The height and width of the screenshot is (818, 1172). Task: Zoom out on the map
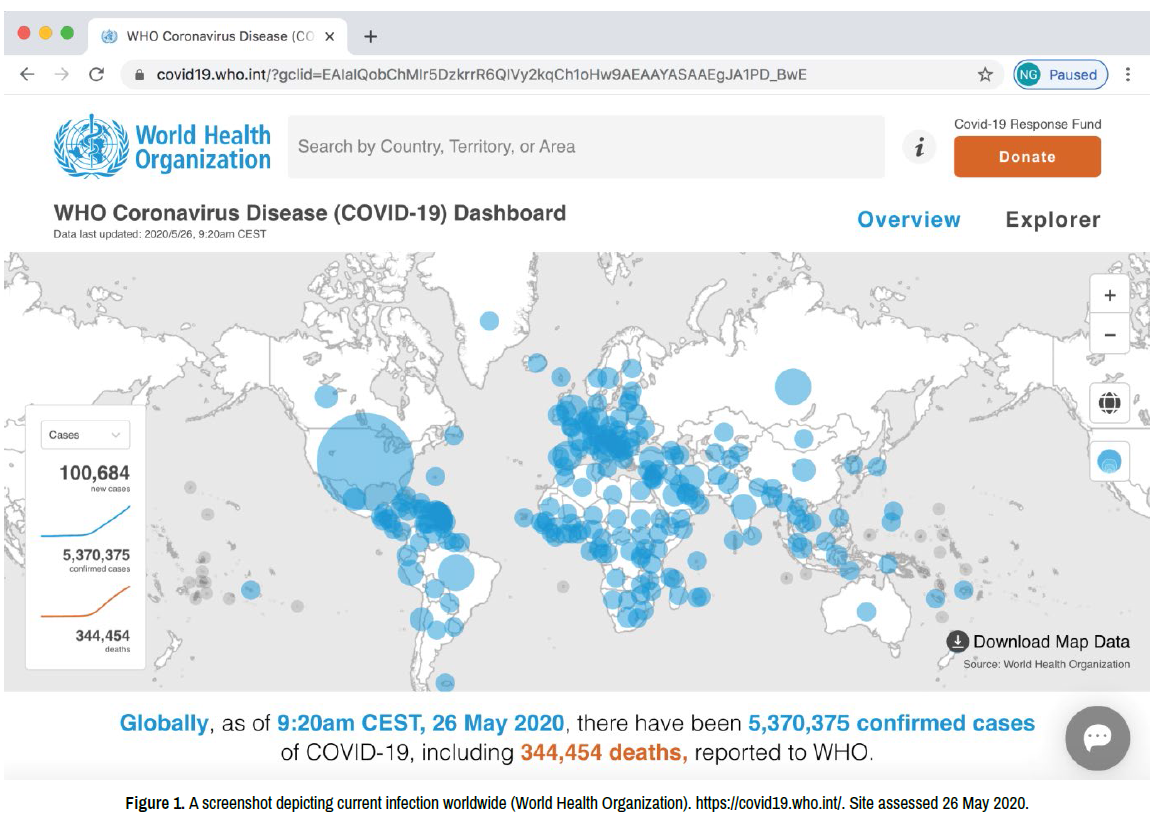click(x=1110, y=335)
